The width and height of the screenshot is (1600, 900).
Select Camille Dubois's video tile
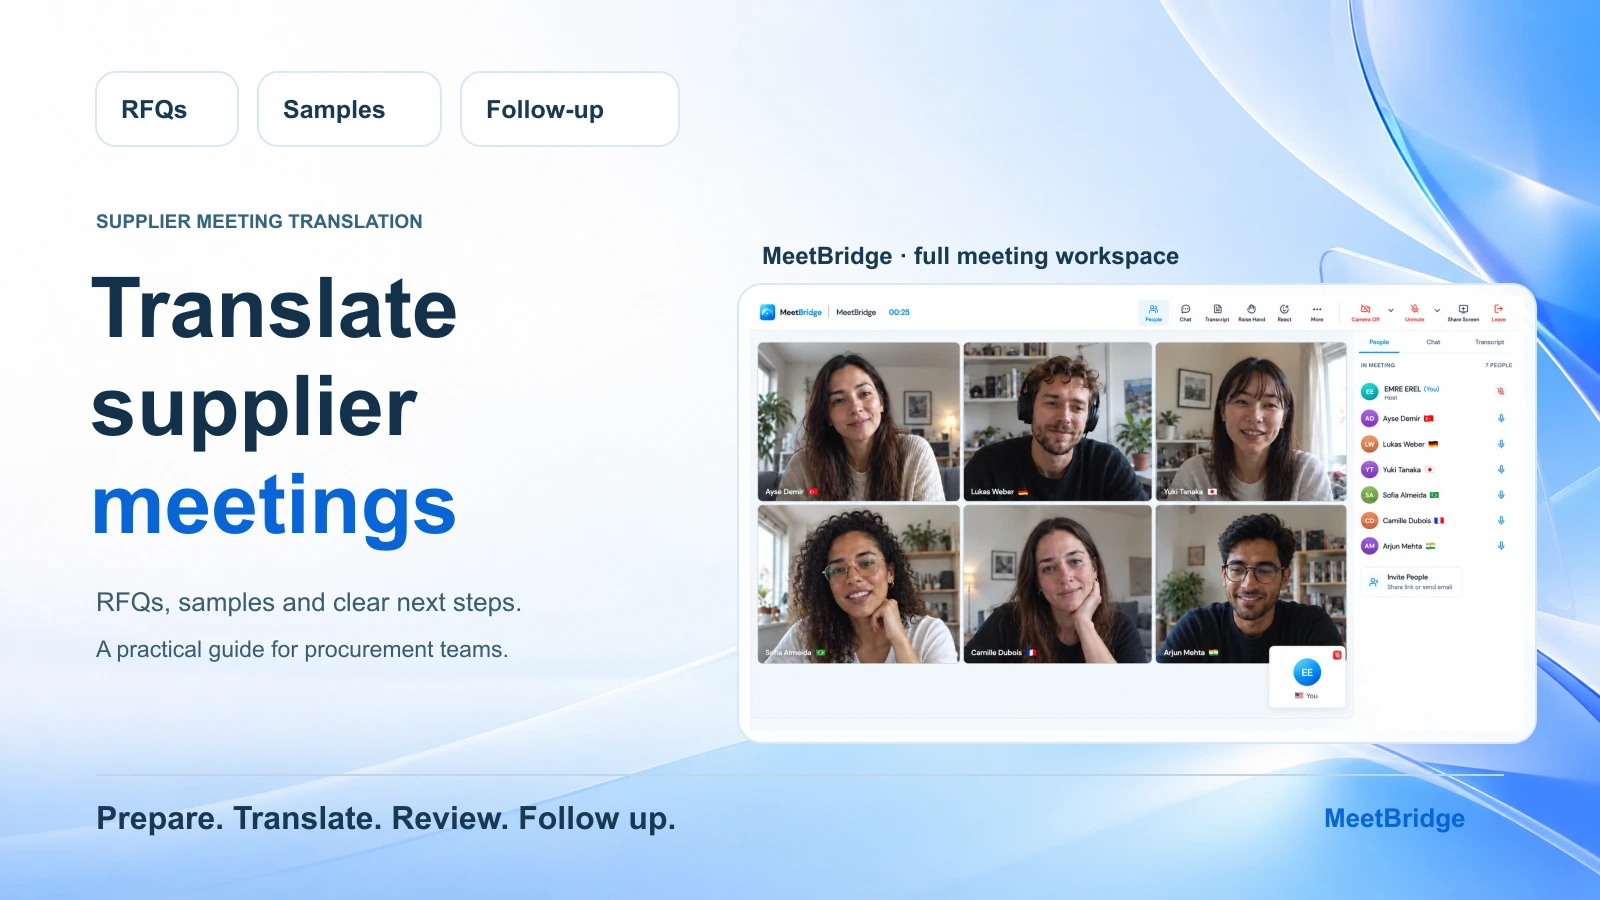click(x=1058, y=584)
